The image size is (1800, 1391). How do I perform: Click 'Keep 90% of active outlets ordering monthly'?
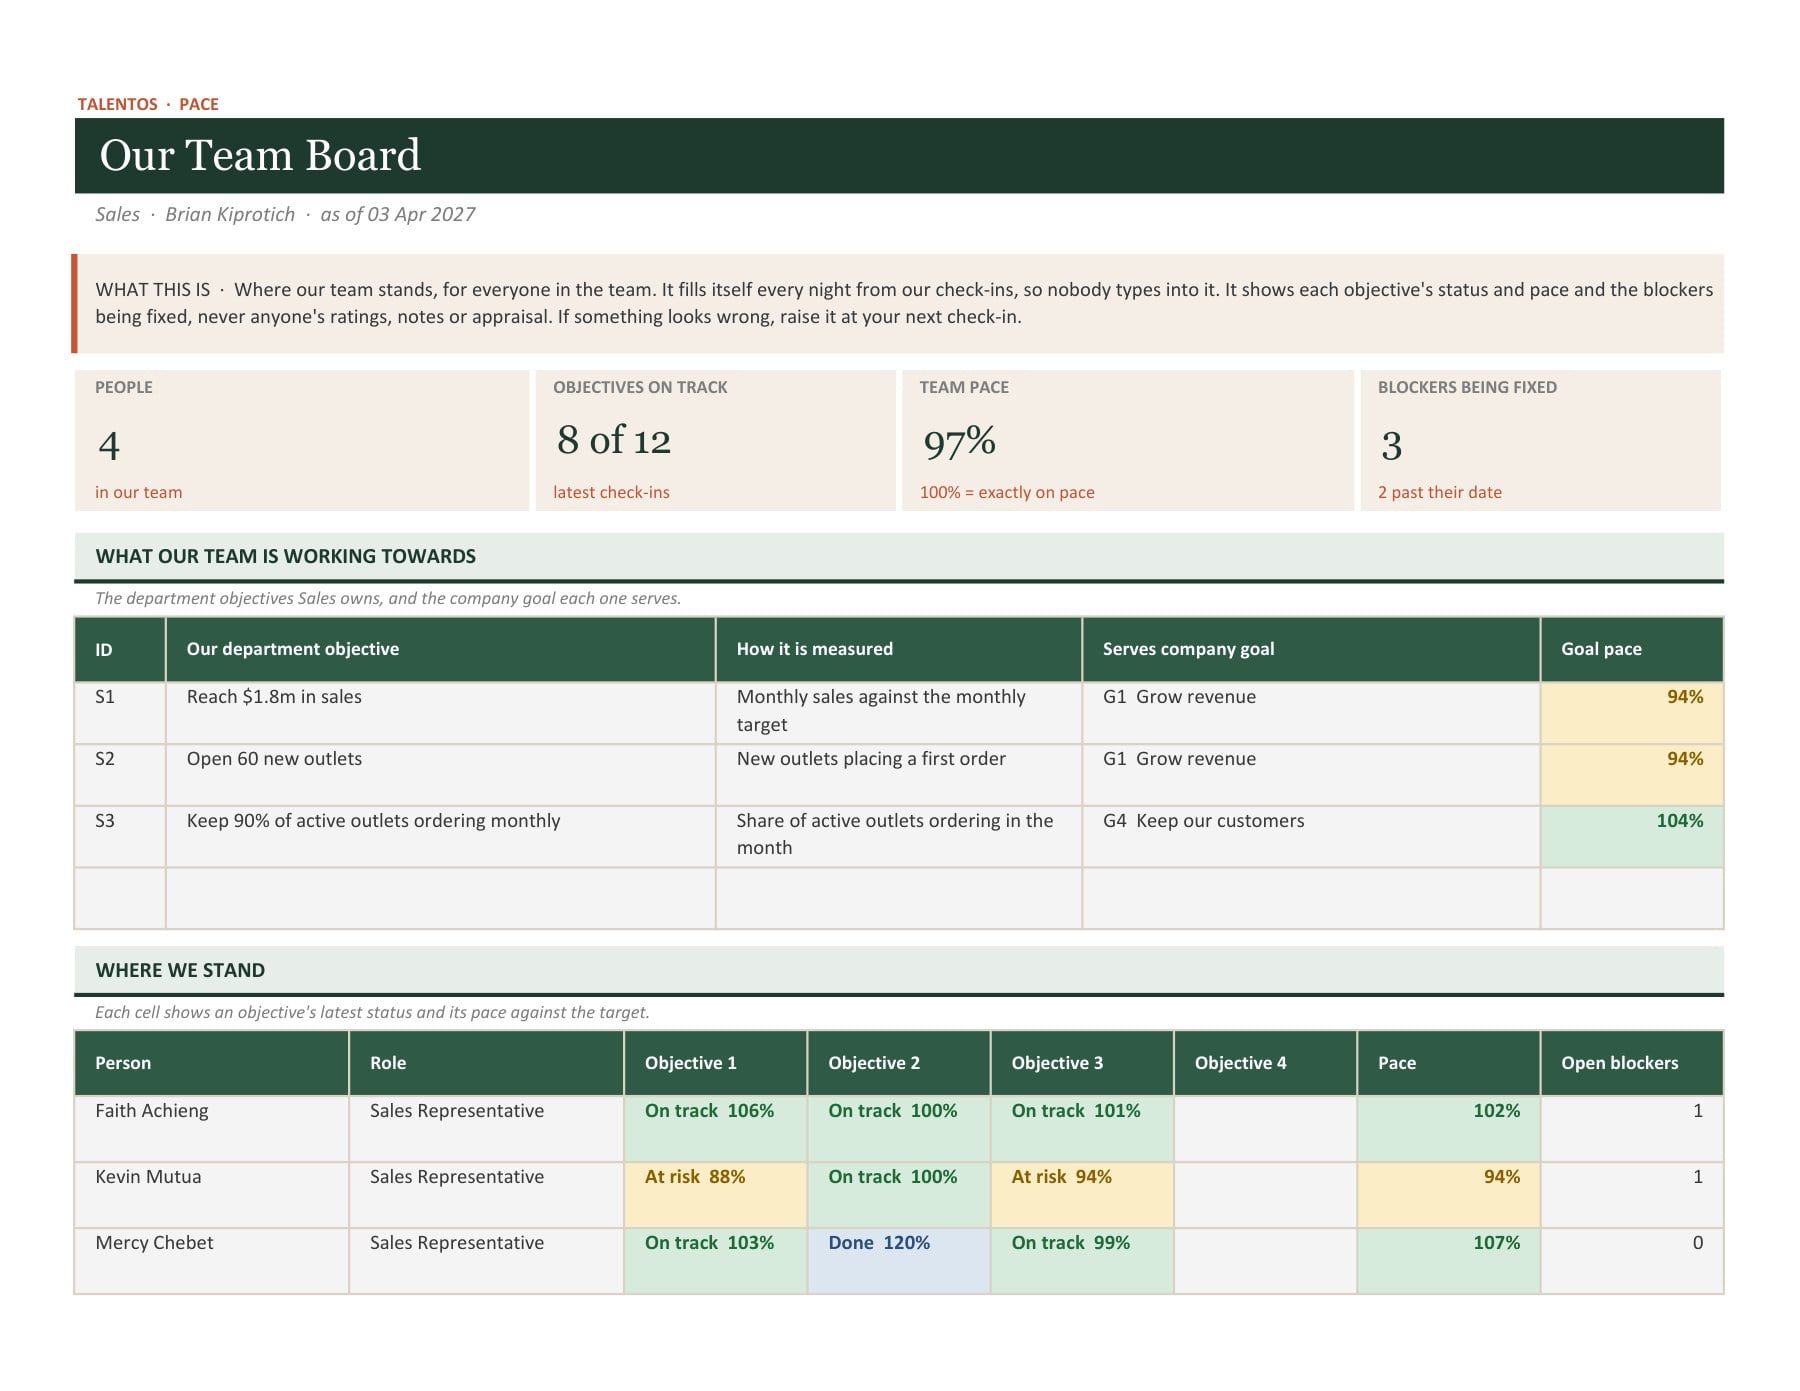pos(441,837)
